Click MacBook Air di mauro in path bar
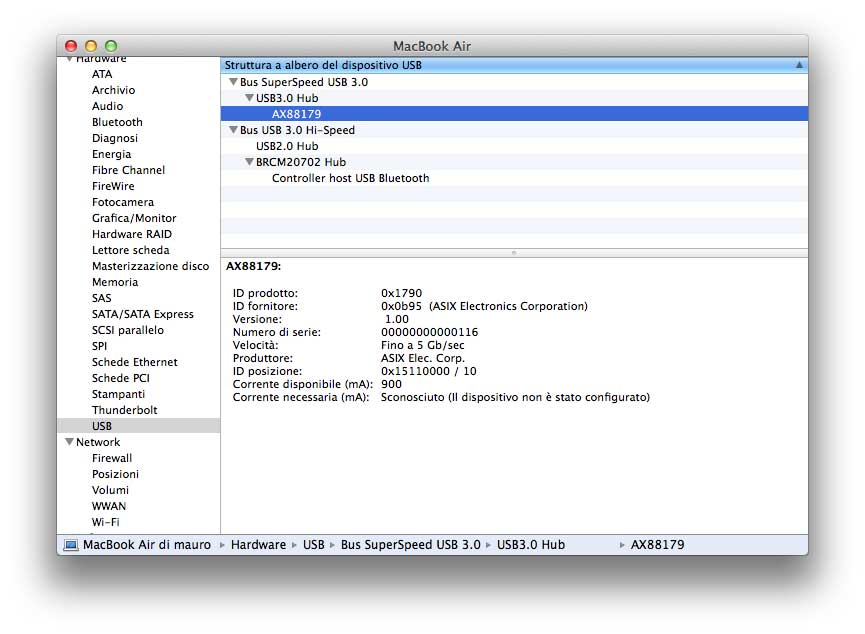This screenshot has width=865, height=634. 147,545
